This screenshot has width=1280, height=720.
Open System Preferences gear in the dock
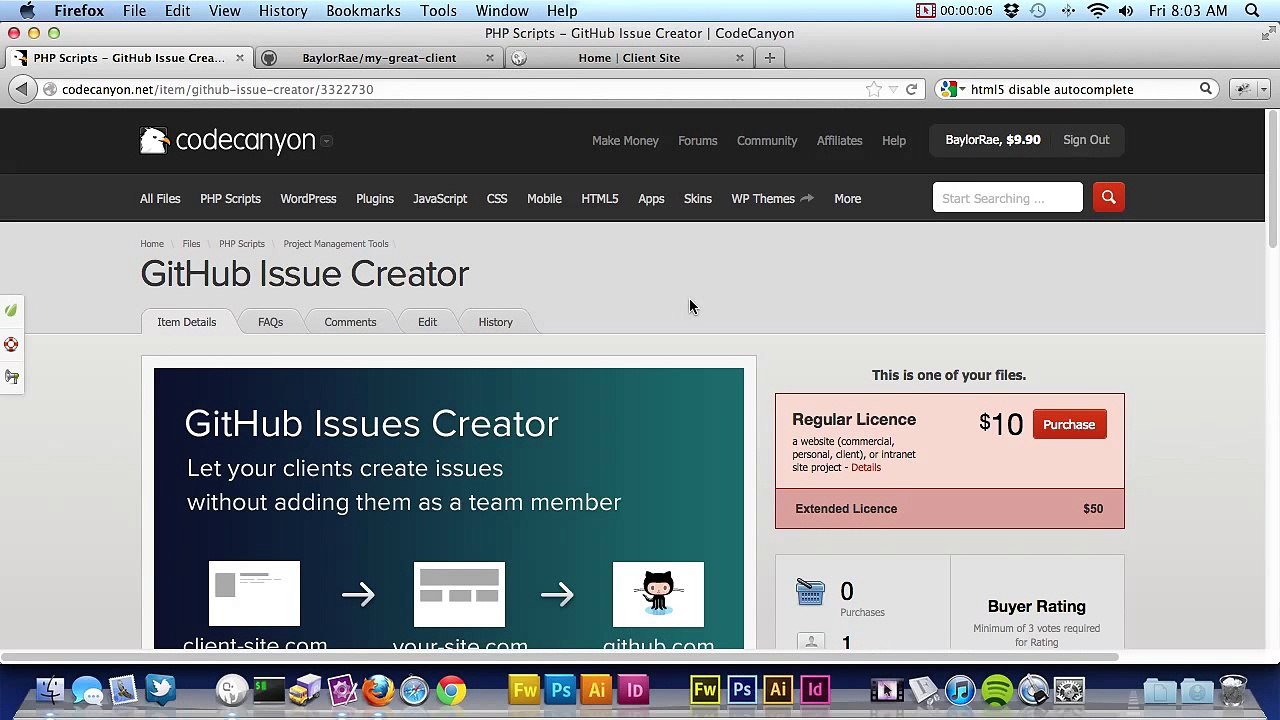click(x=1069, y=690)
